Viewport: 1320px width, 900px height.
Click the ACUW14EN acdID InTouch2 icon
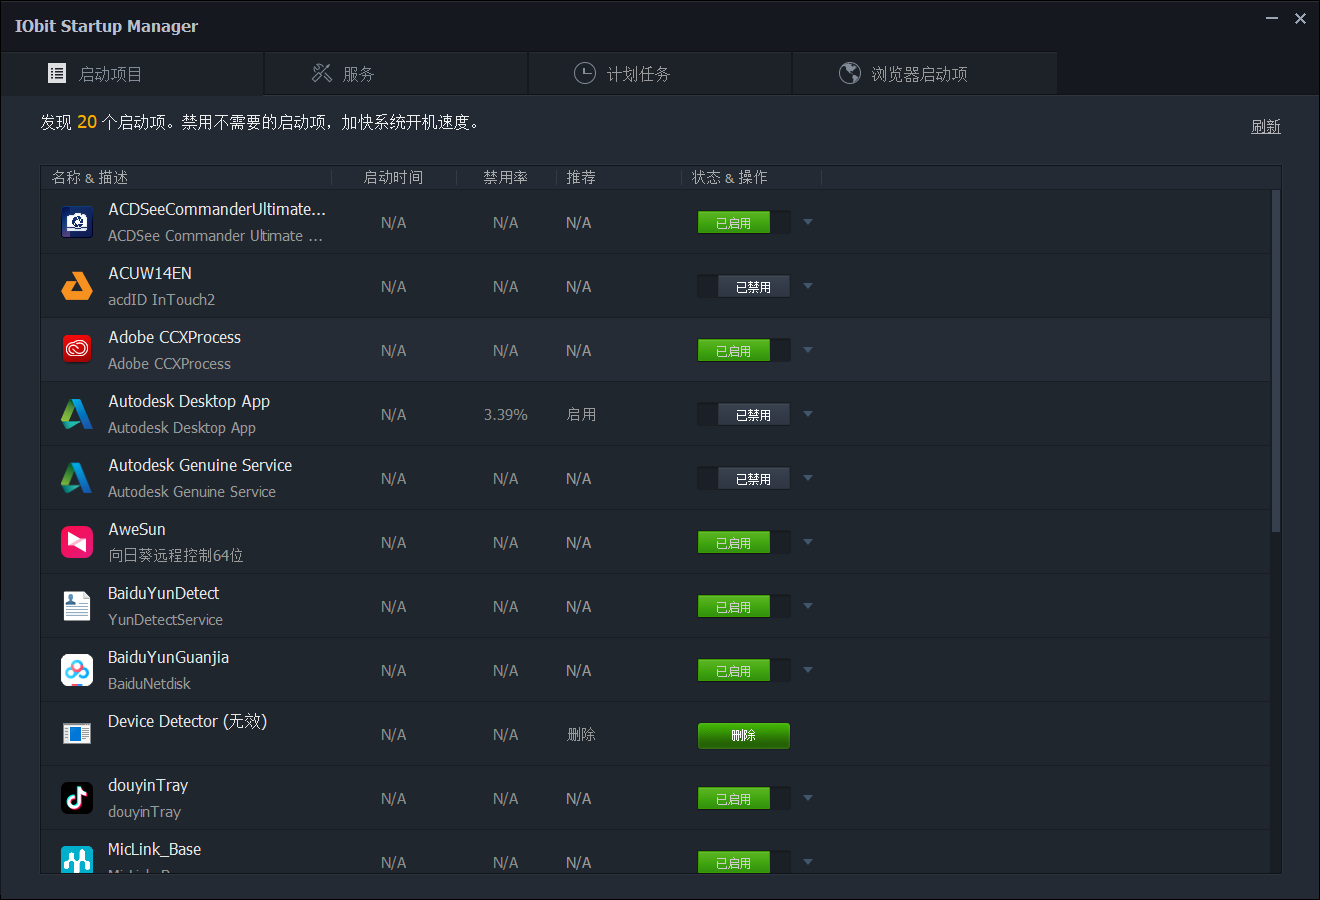[x=77, y=286]
